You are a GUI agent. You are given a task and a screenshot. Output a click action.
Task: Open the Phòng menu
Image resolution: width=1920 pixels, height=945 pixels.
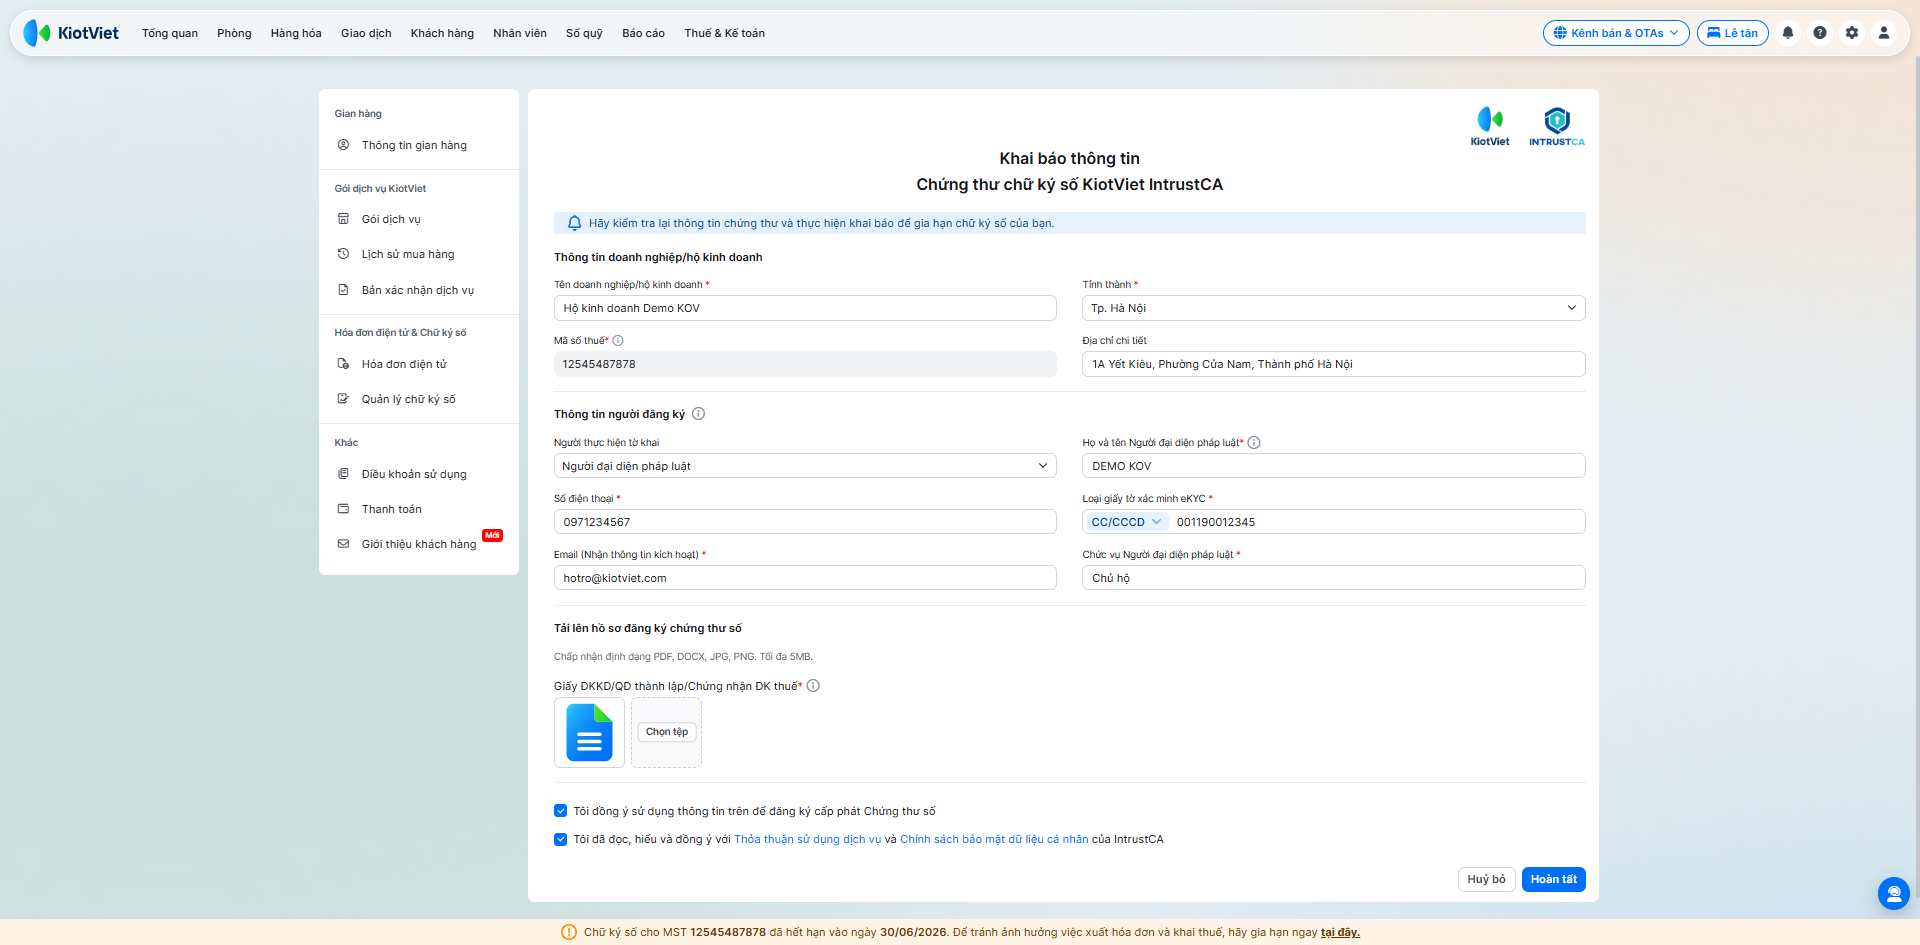pos(234,33)
